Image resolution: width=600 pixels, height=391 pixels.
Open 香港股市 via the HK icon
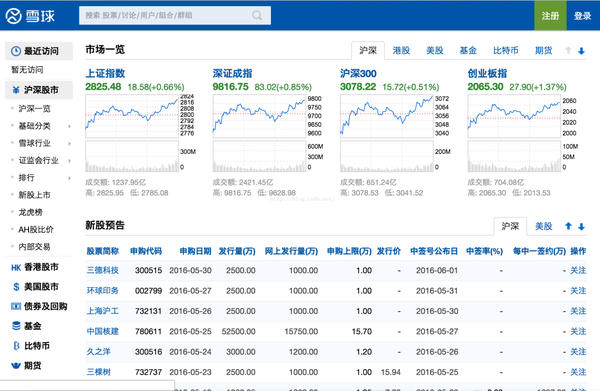point(16,267)
